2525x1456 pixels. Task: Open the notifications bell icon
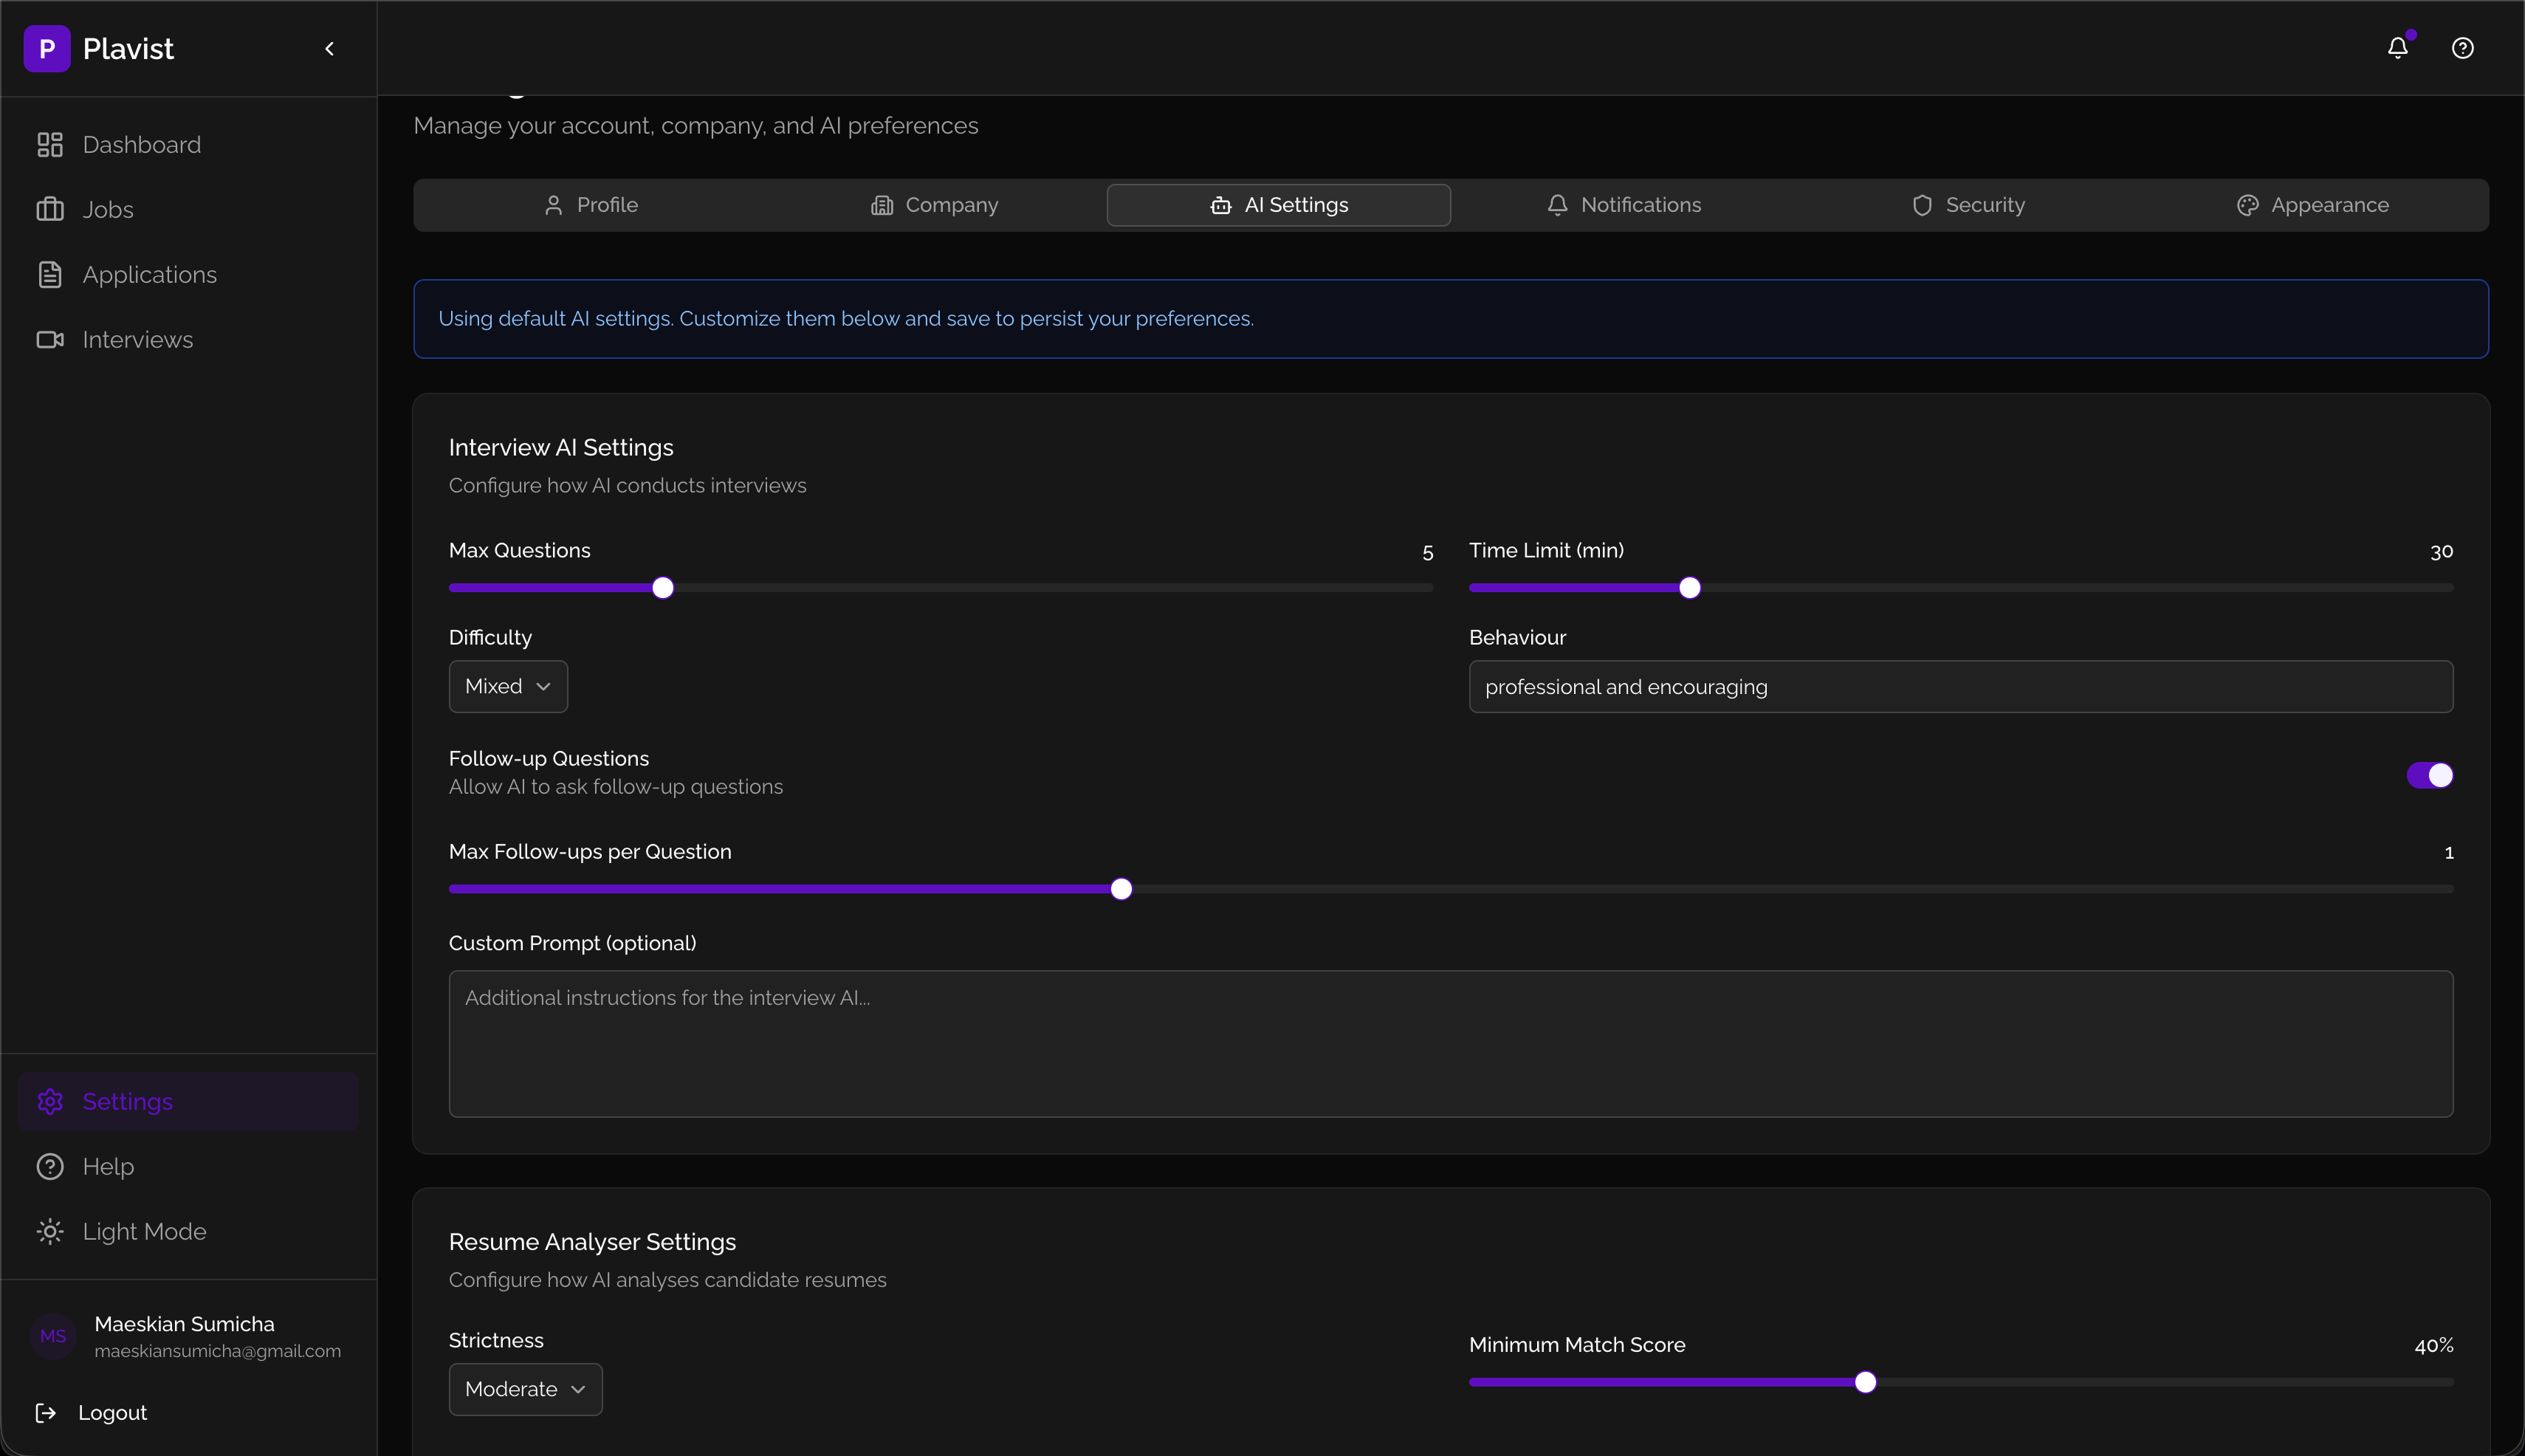2398,48
